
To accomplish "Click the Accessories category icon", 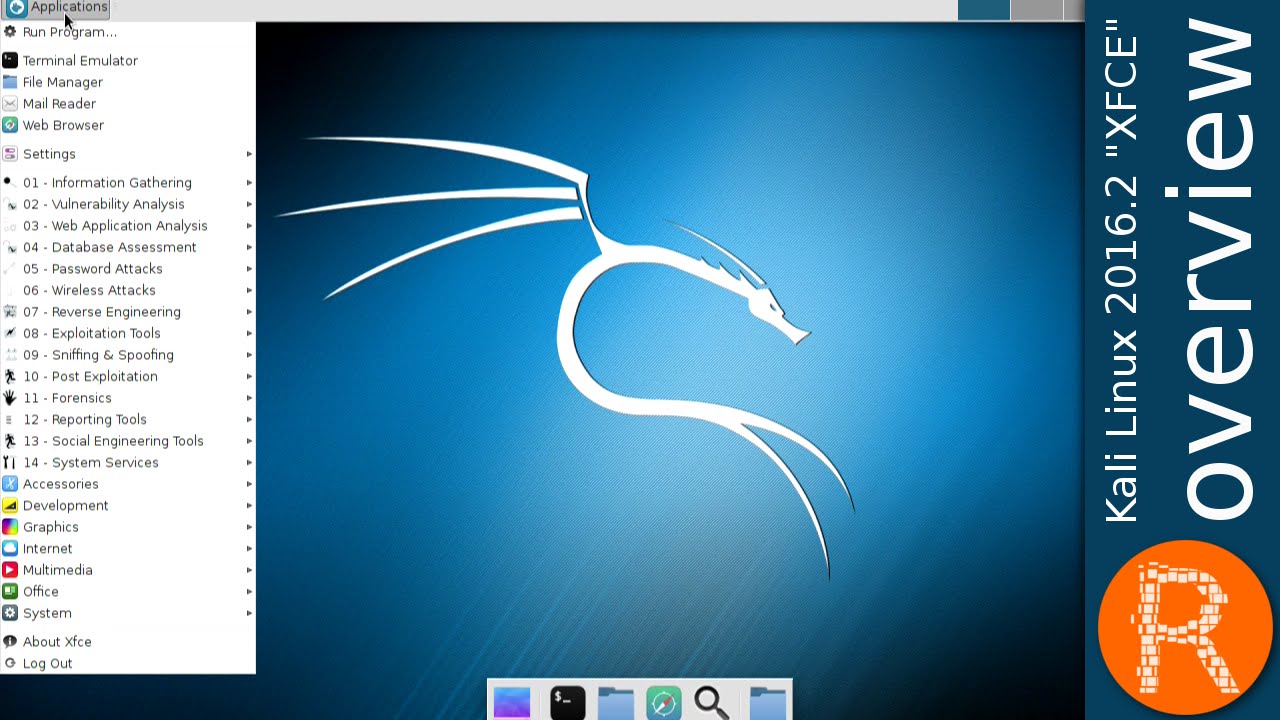I will (x=10, y=483).
